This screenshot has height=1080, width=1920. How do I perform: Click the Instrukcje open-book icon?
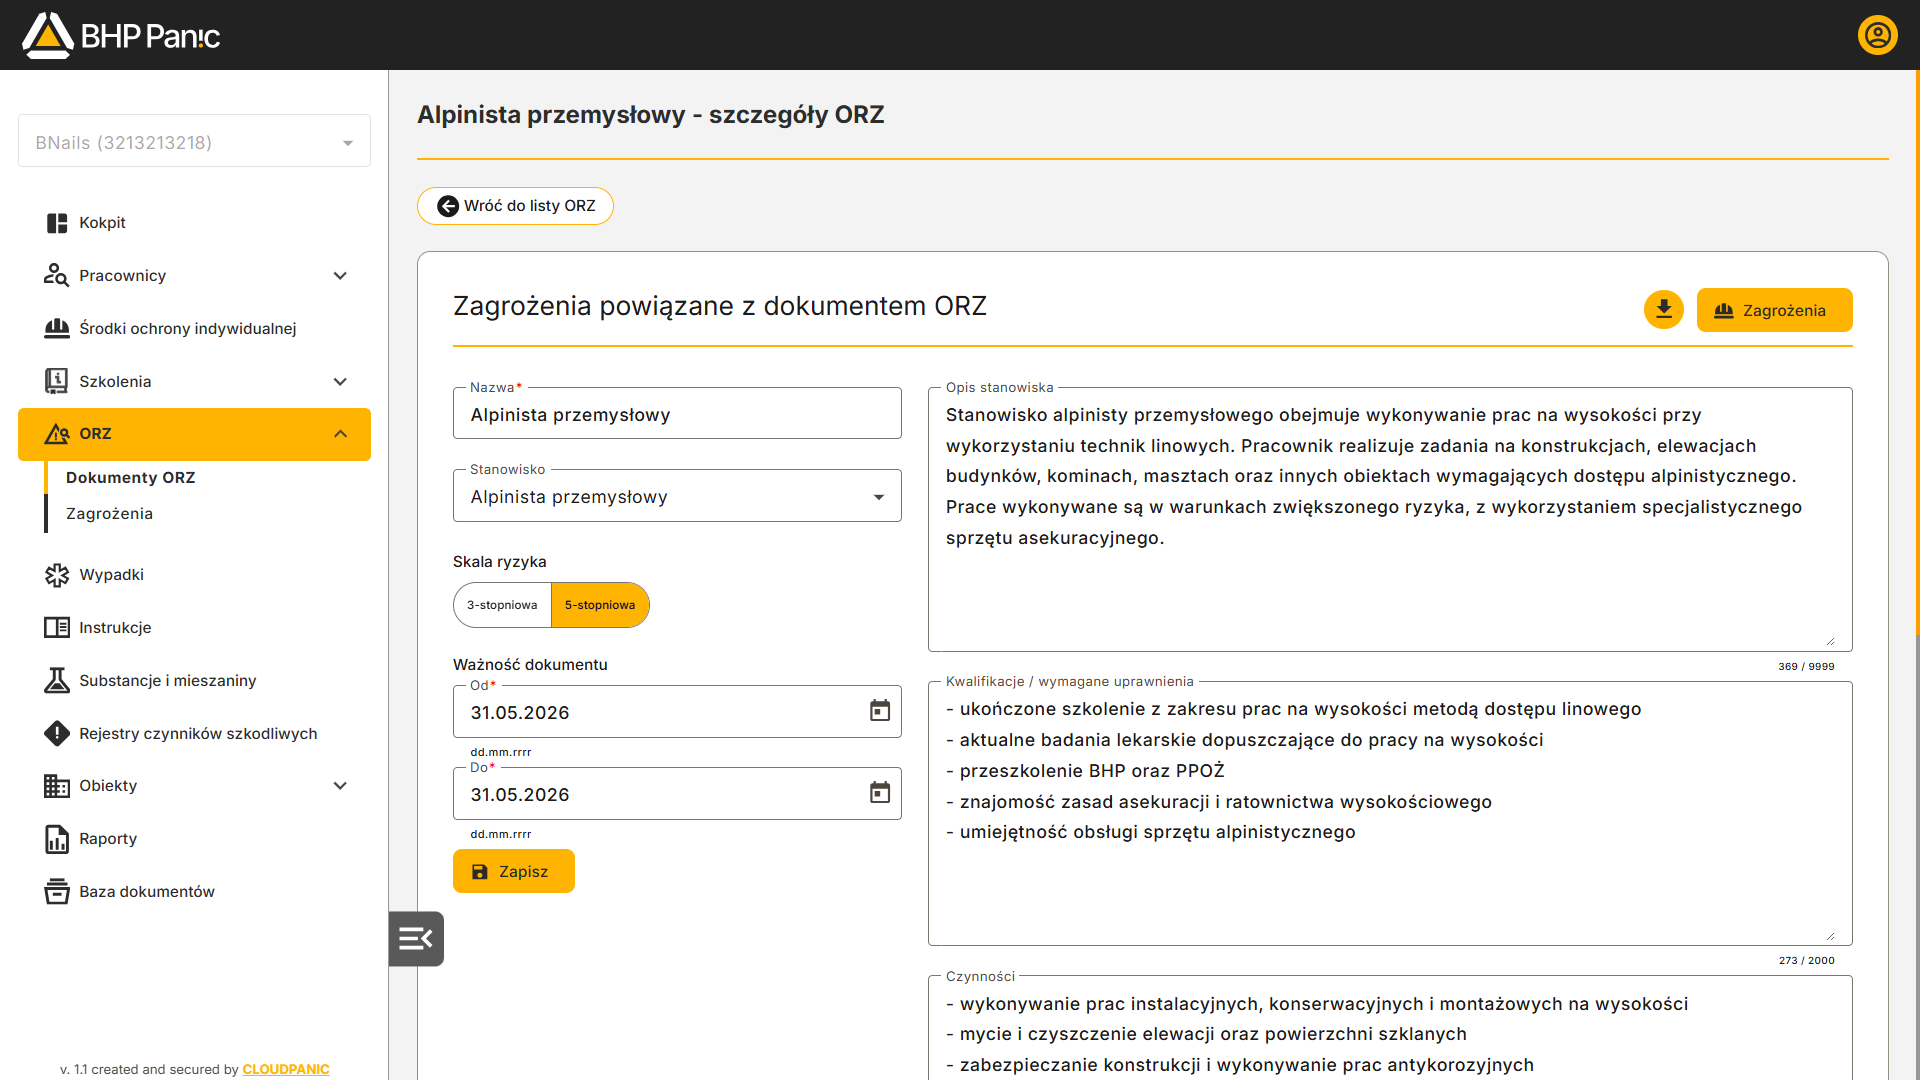point(57,628)
